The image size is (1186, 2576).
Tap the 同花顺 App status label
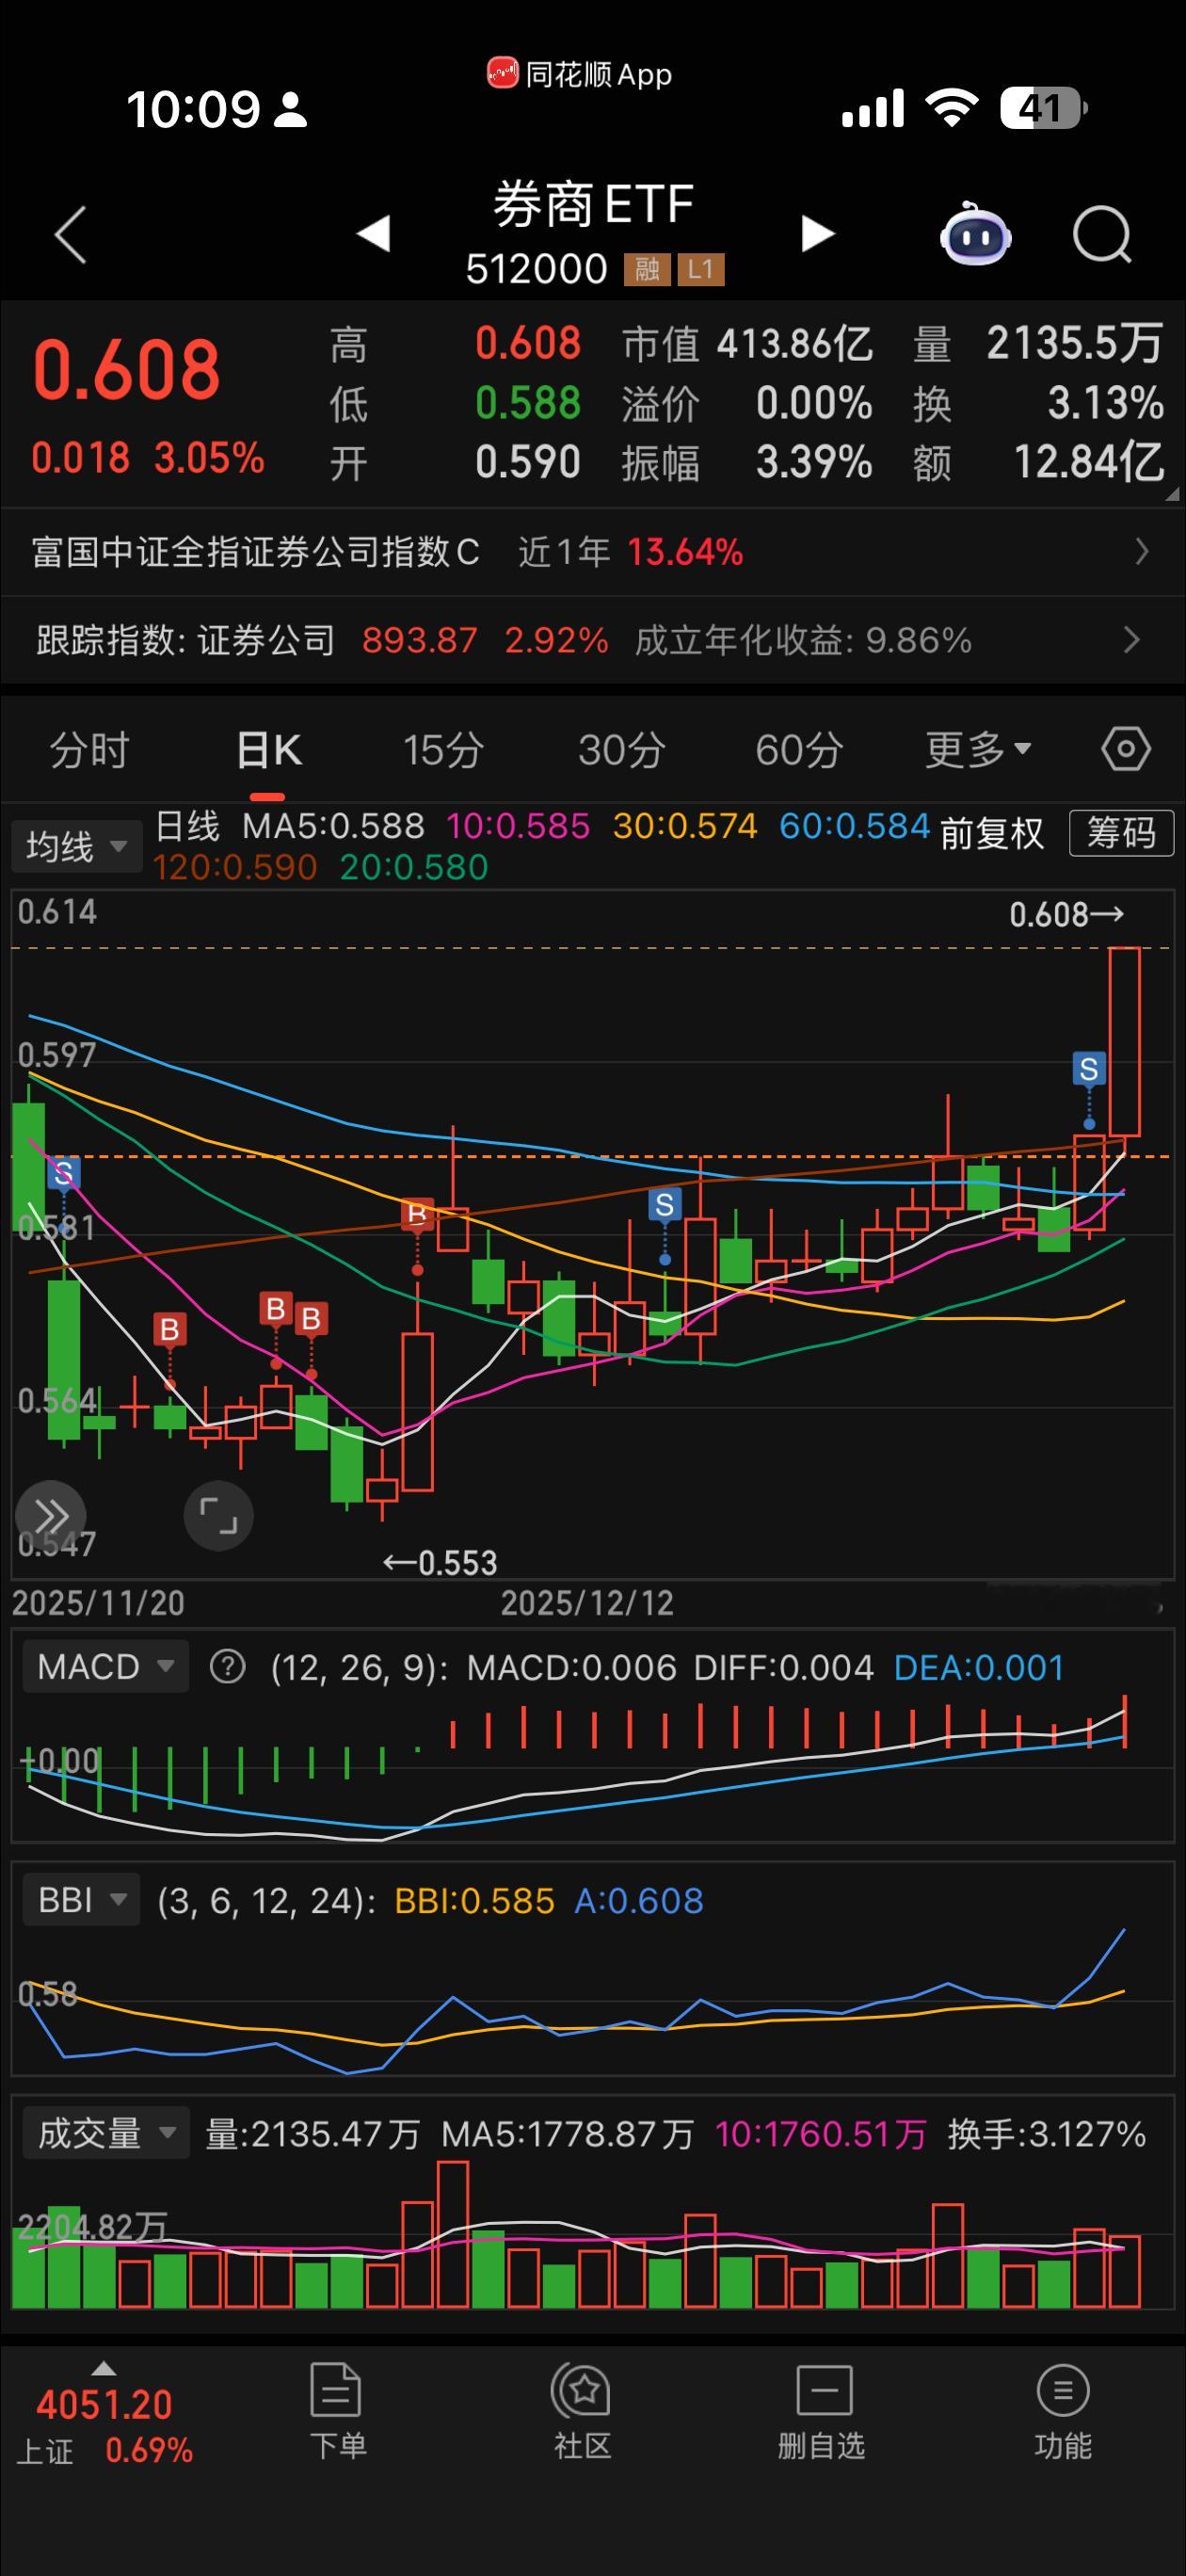[x=579, y=74]
